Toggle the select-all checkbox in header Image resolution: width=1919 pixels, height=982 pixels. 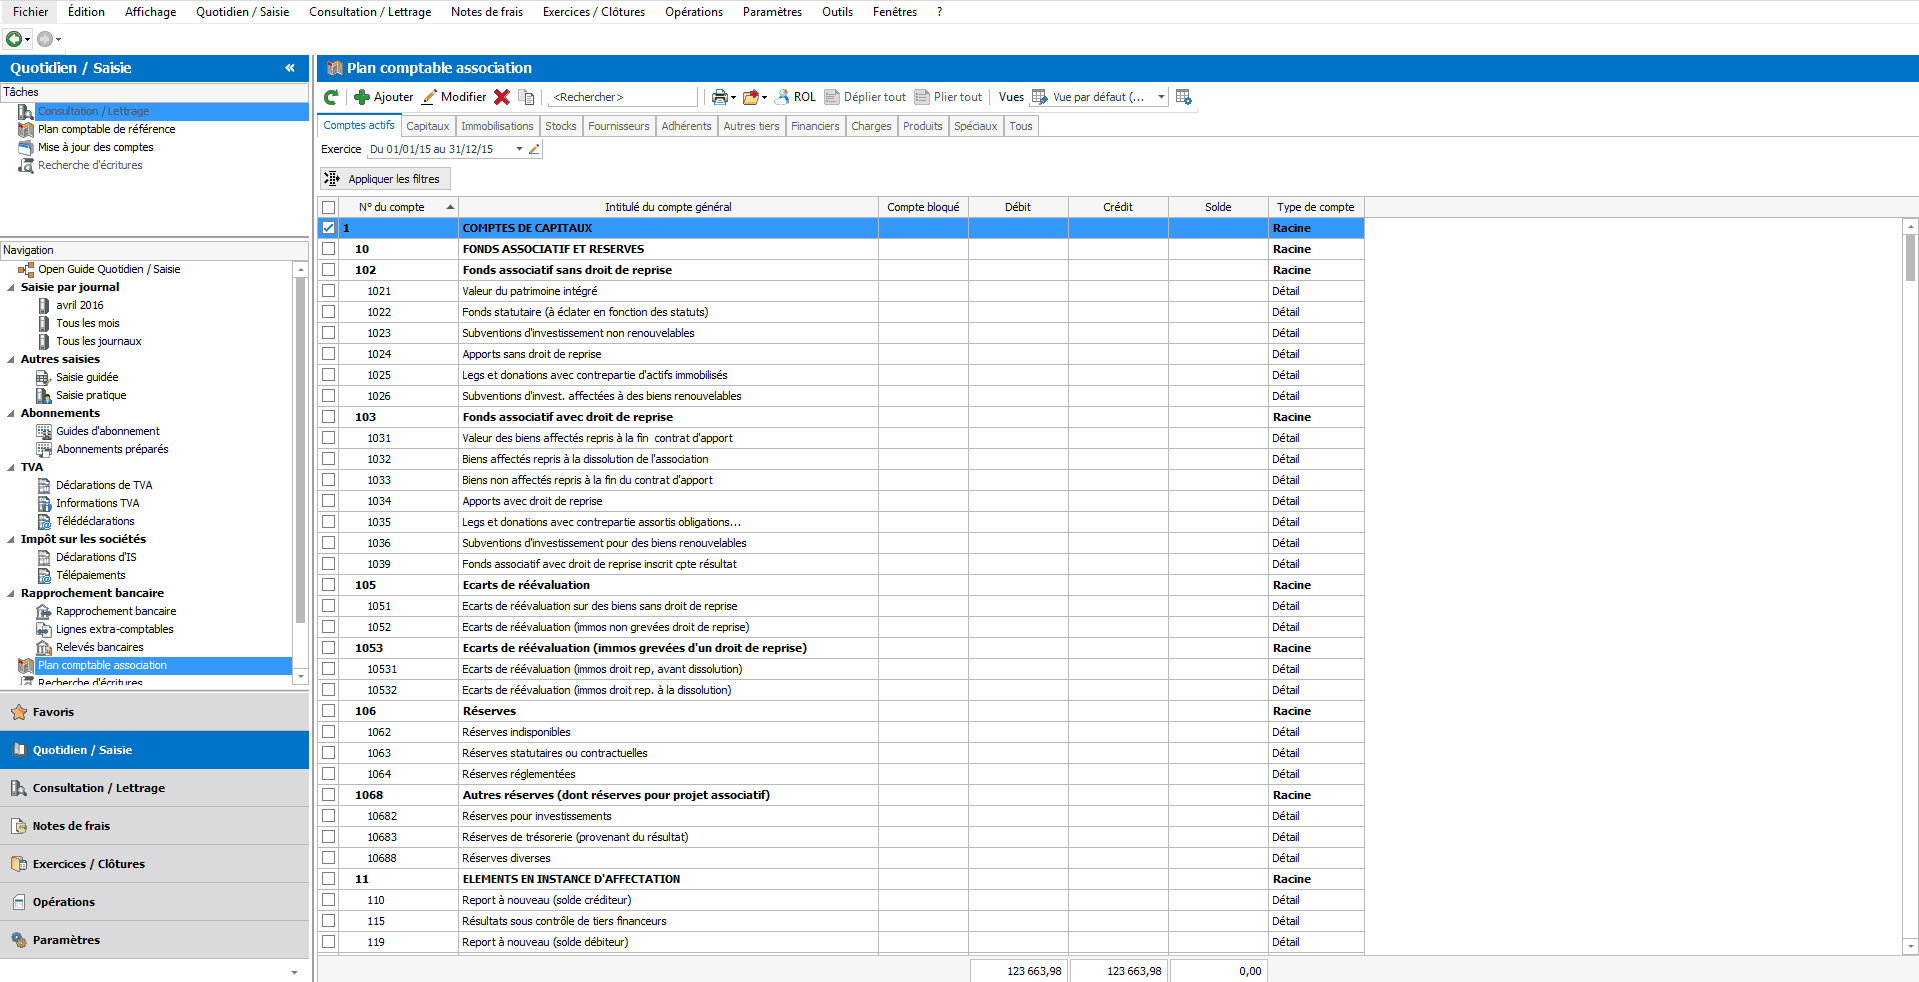[x=328, y=207]
